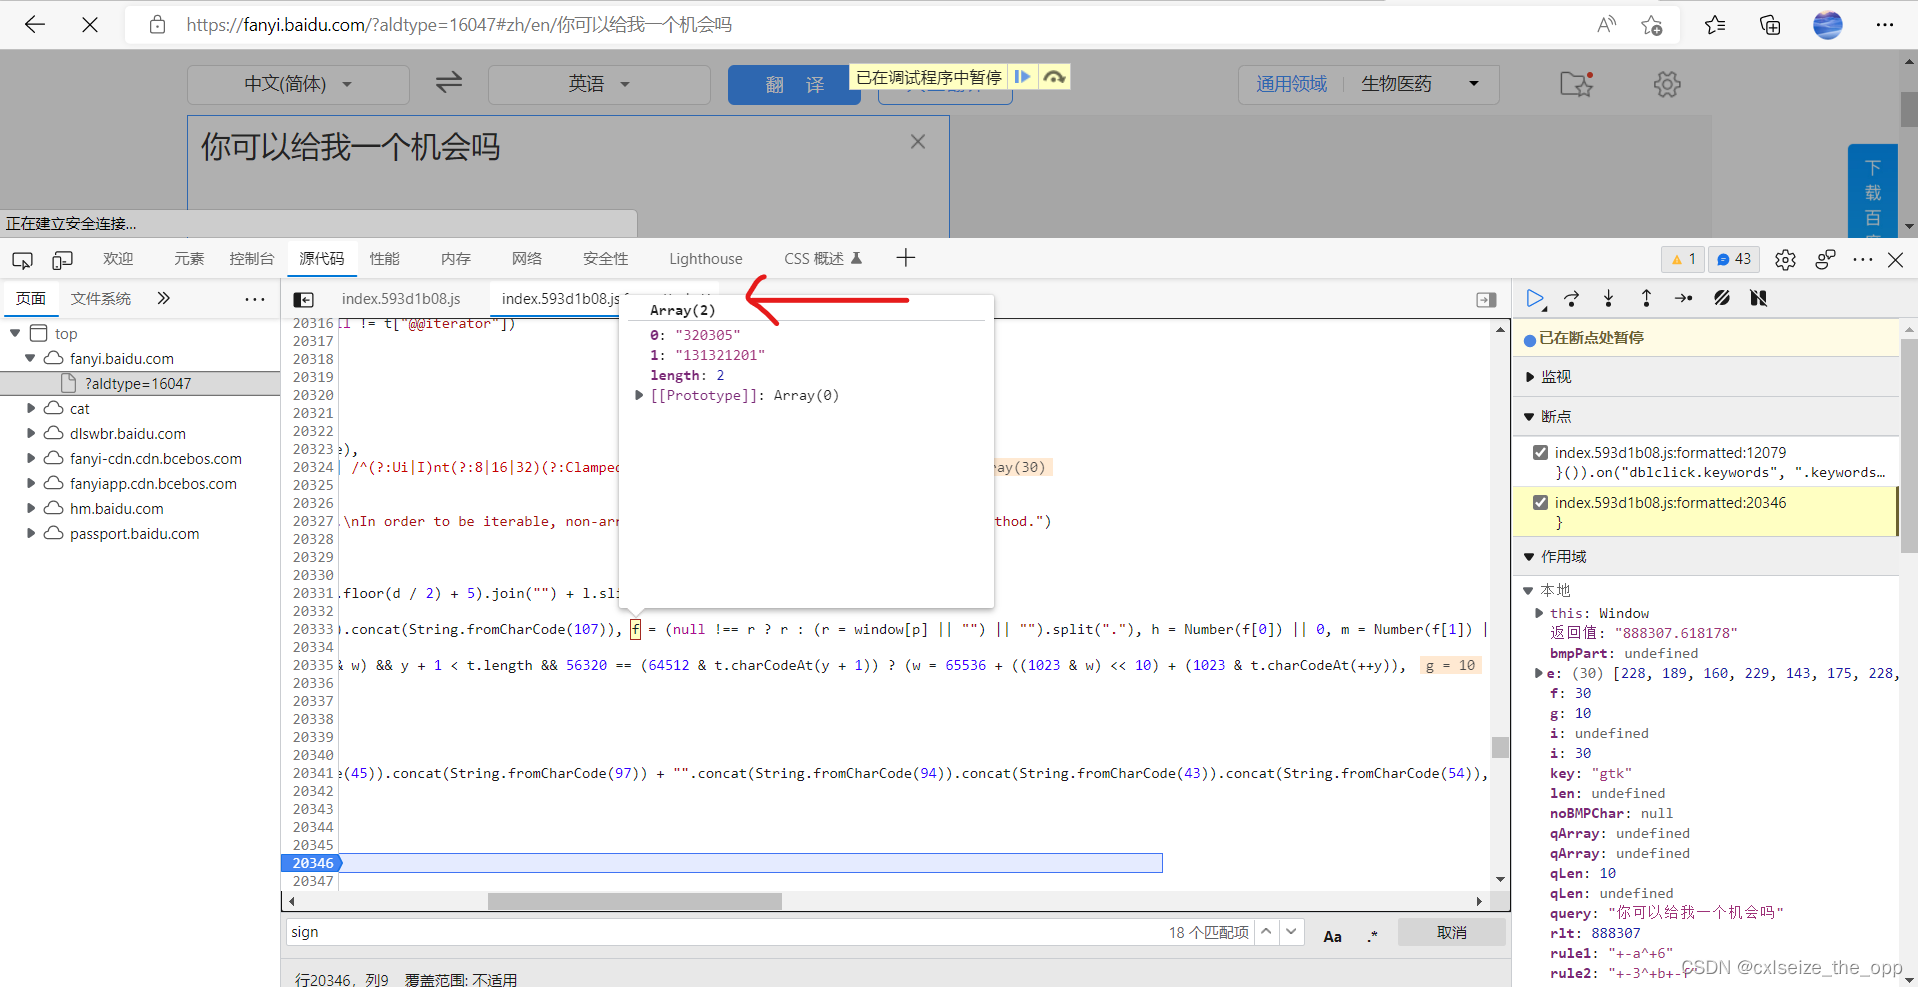The width and height of the screenshot is (1918, 987).
Task: Open the element inspect tool in DevTools
Action: tap(21, 258)
